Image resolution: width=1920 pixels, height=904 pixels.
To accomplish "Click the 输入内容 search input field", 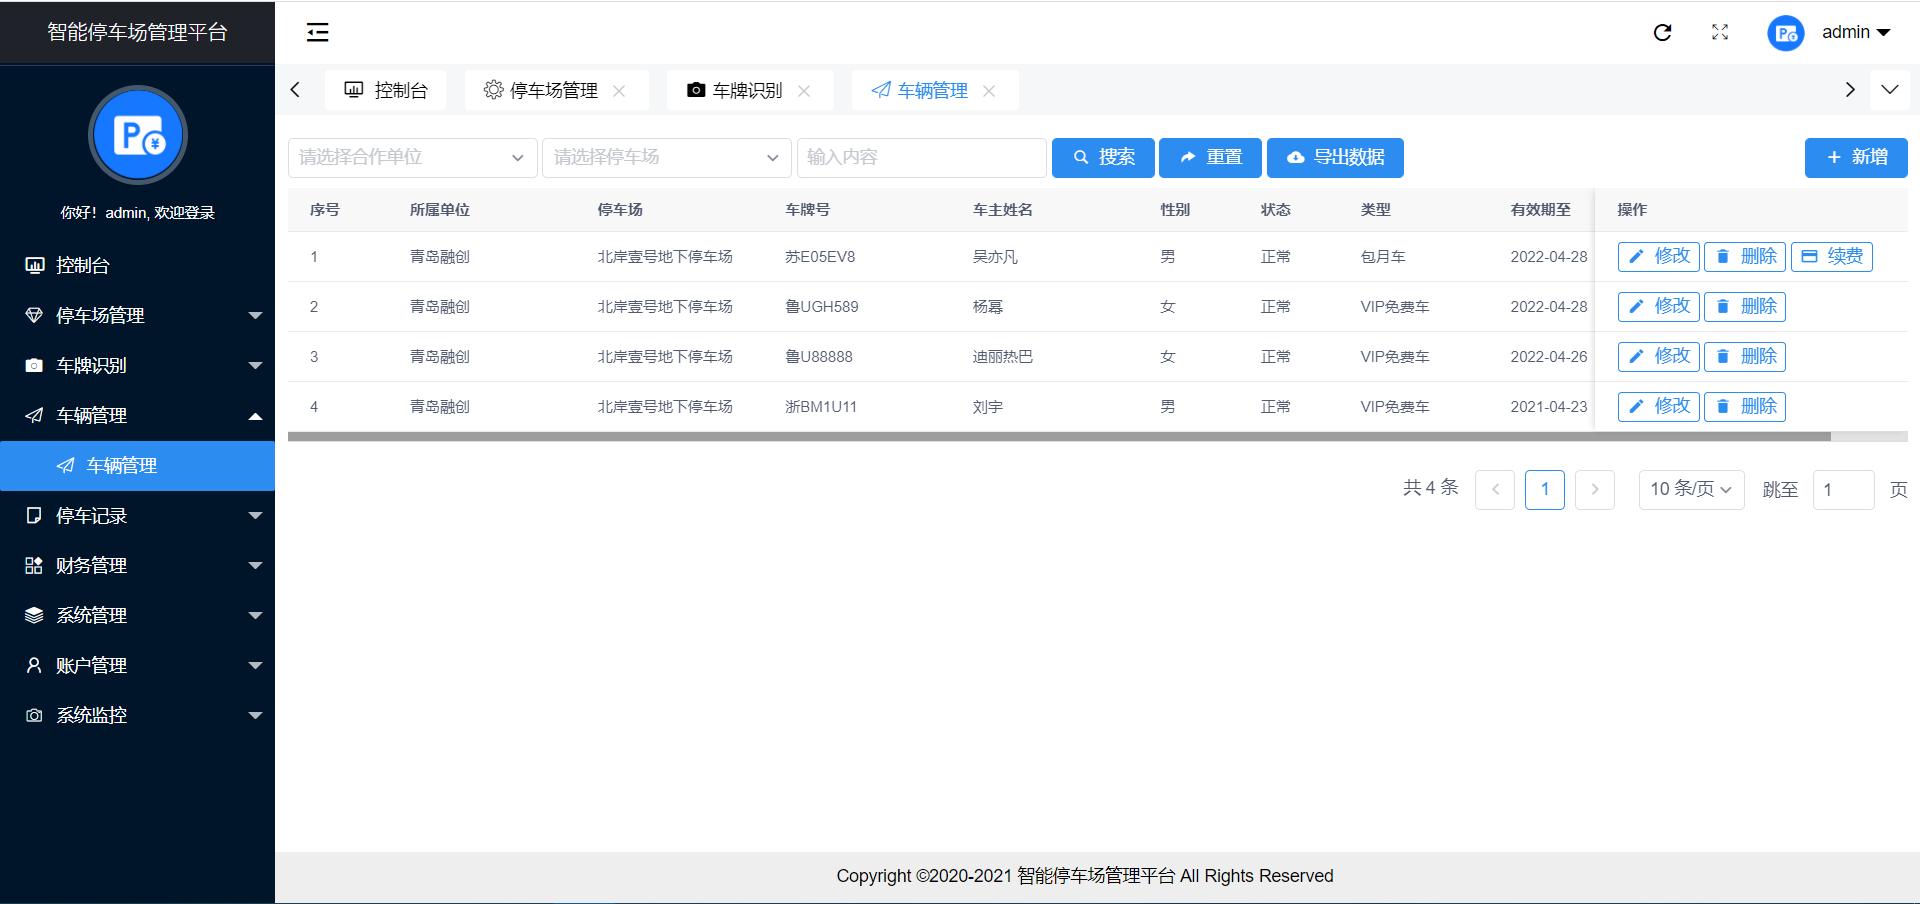I will pyautogui.click(x=920, y=157).
